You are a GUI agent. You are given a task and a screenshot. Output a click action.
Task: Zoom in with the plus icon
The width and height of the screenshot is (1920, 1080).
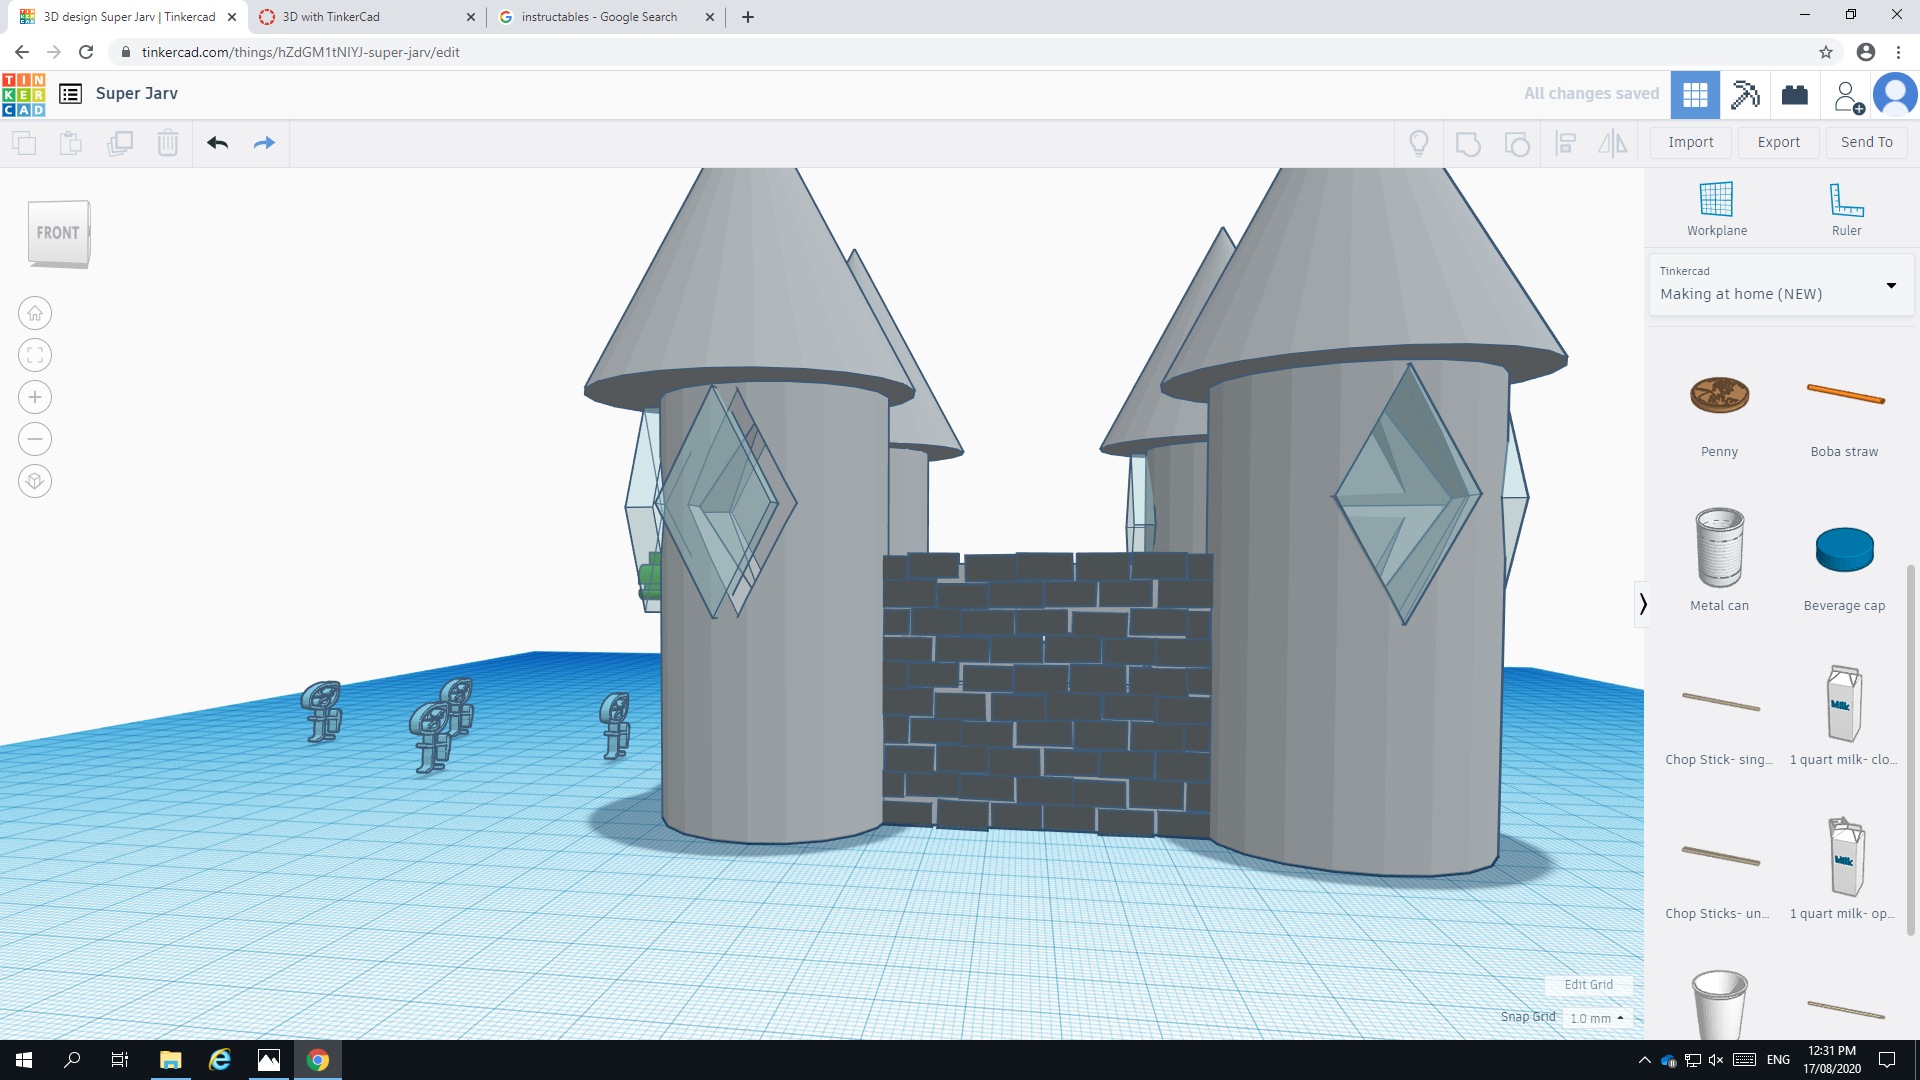[x=35, y=397]
